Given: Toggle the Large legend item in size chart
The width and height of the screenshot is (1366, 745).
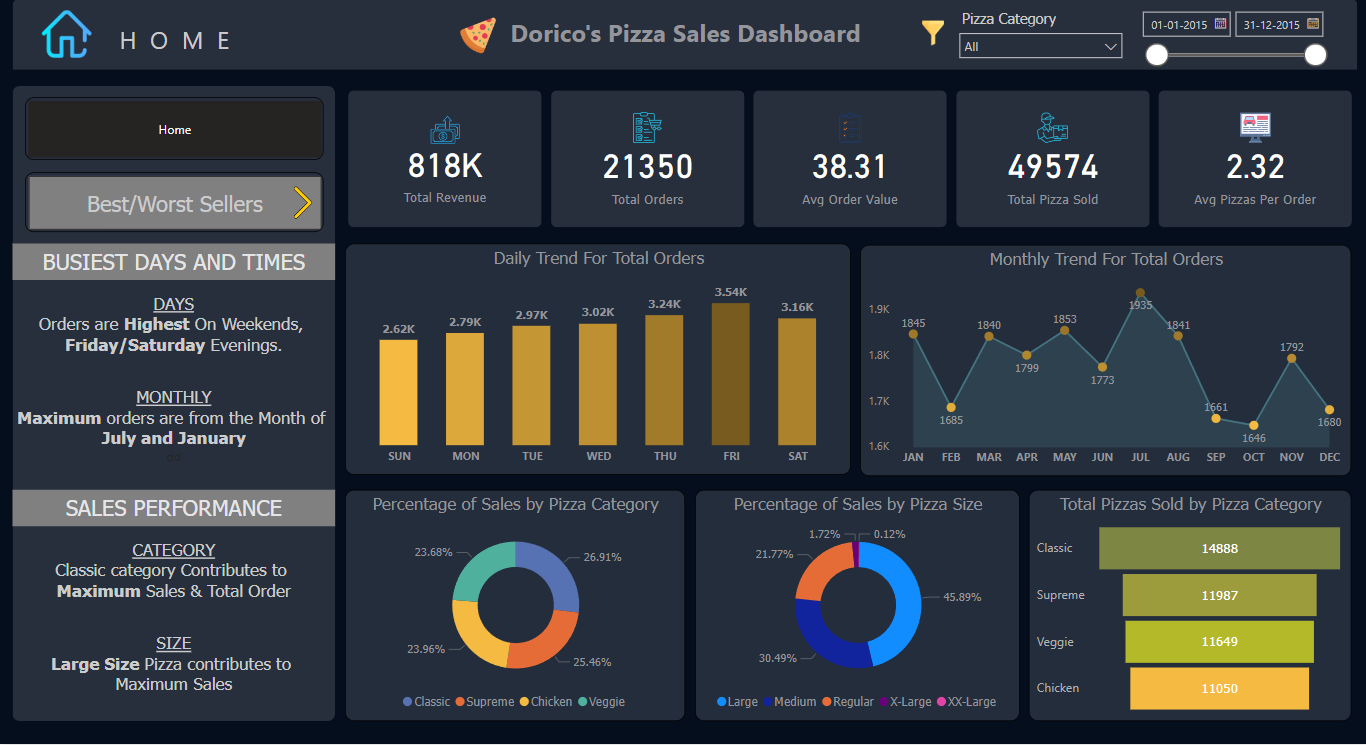Looking at the screenshot, I should 737,702.
